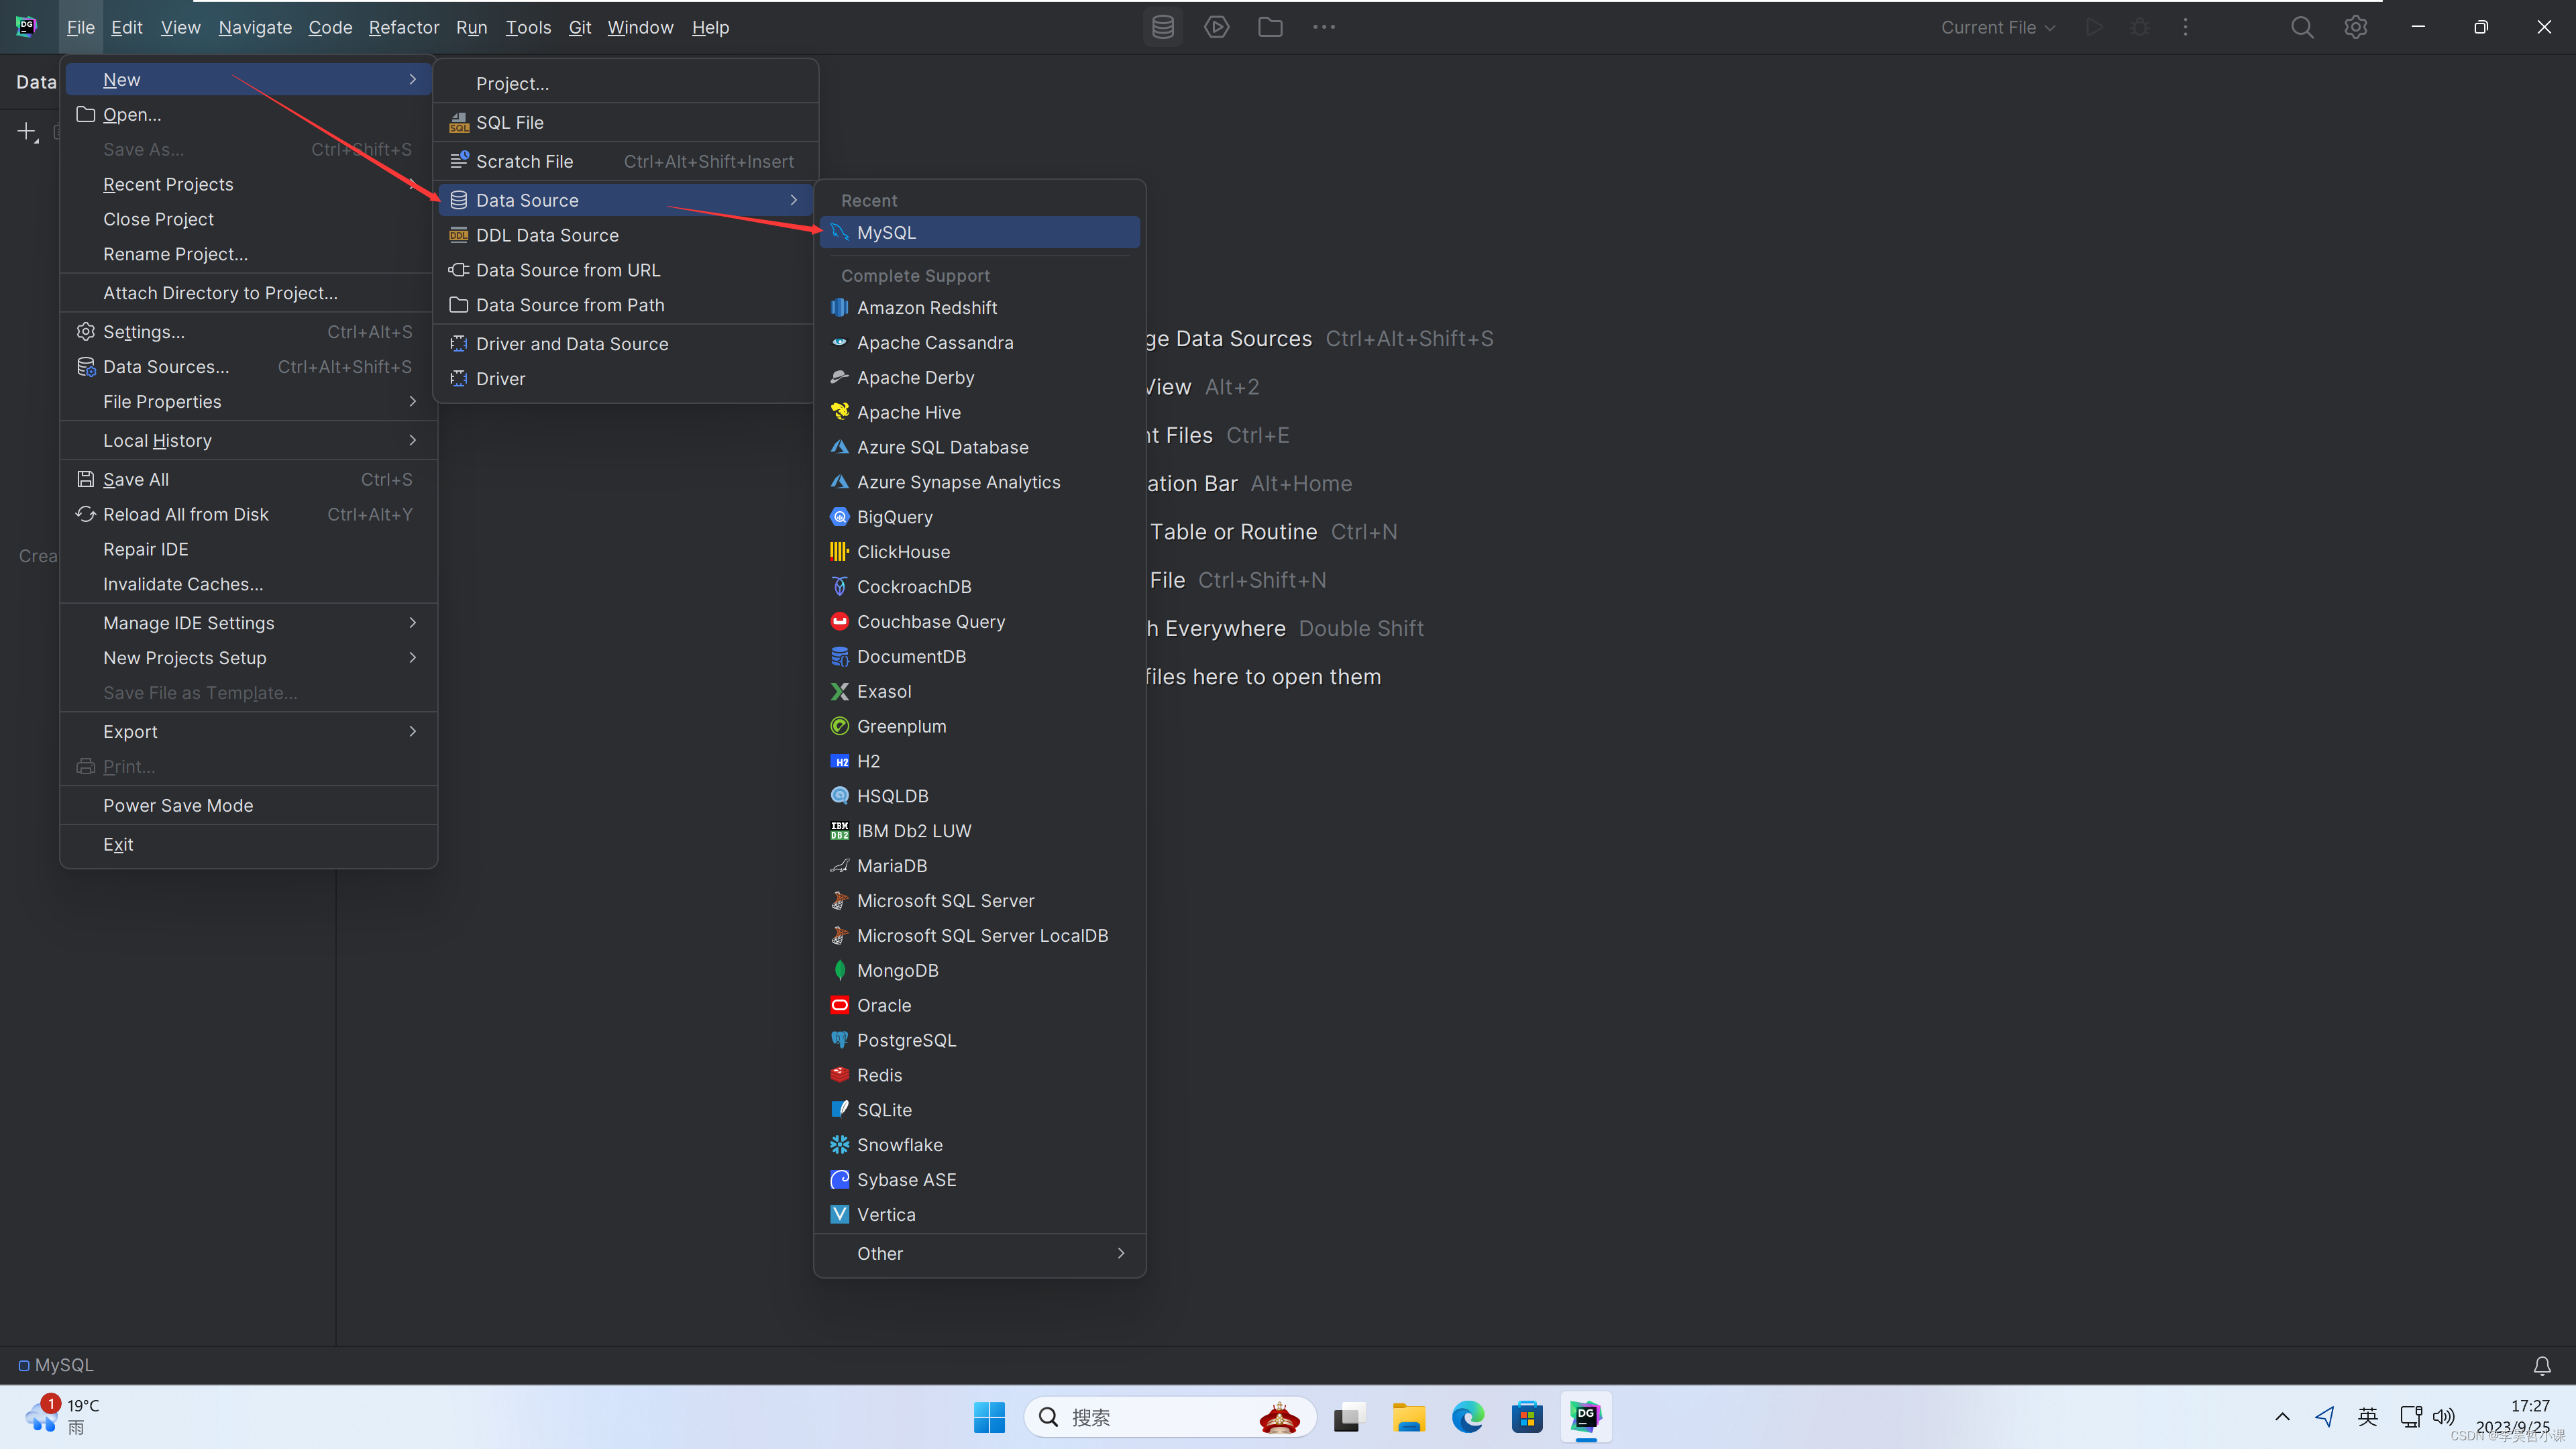Open Windows Start button on taskbar
Image resolution: width=2576 pixels, height=1449 pixels.
[x=989, y=1417]
